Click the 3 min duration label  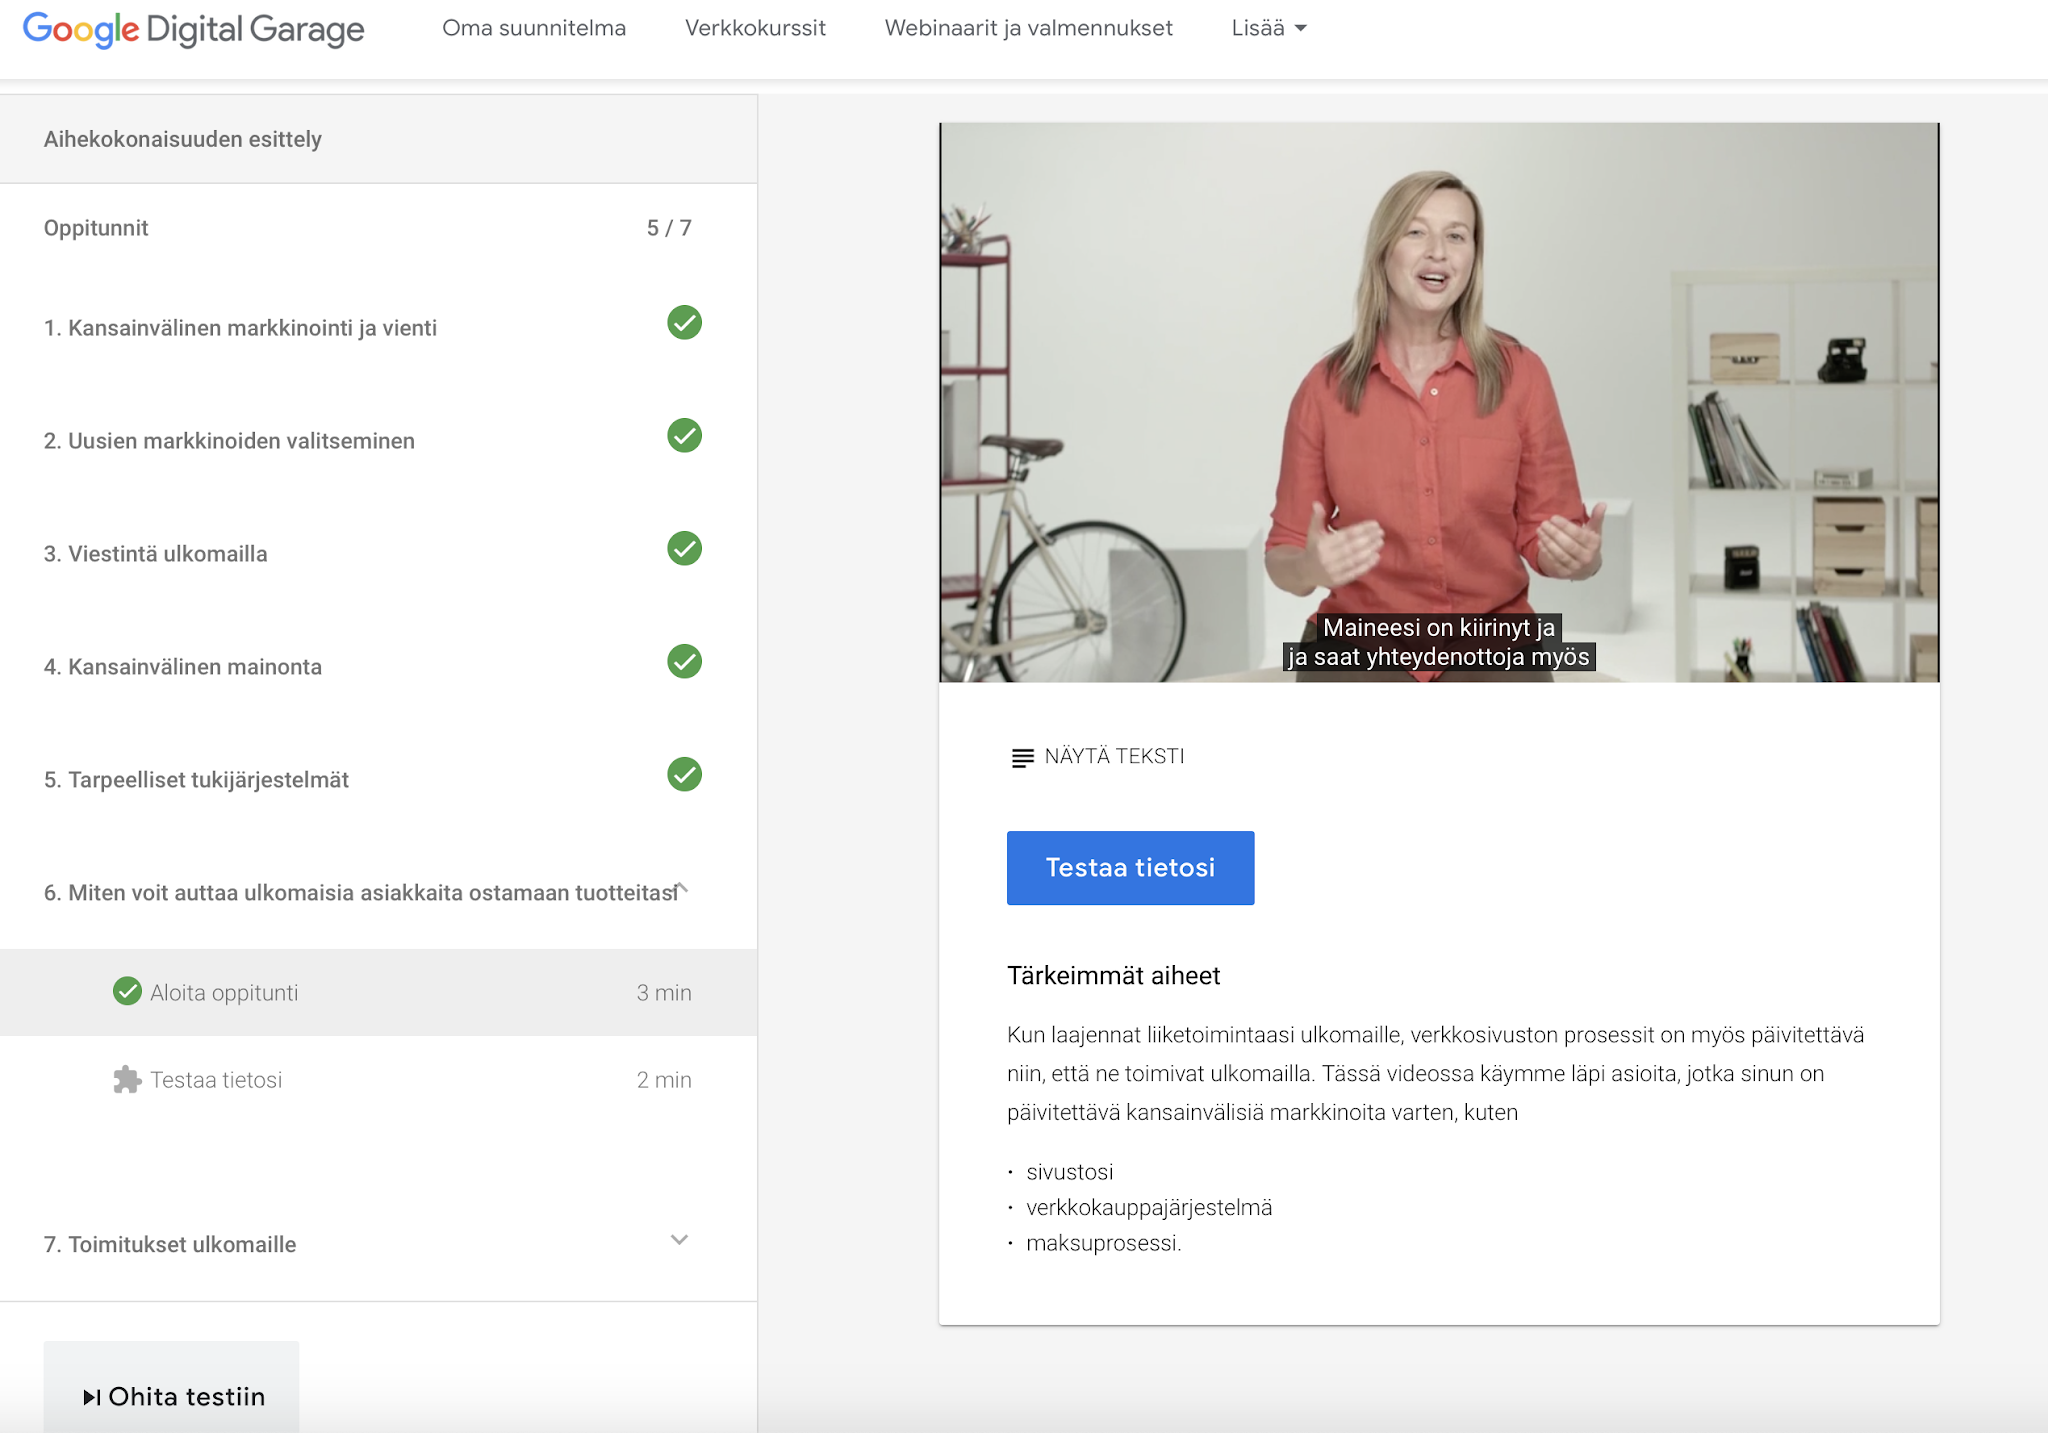[664, 993]
